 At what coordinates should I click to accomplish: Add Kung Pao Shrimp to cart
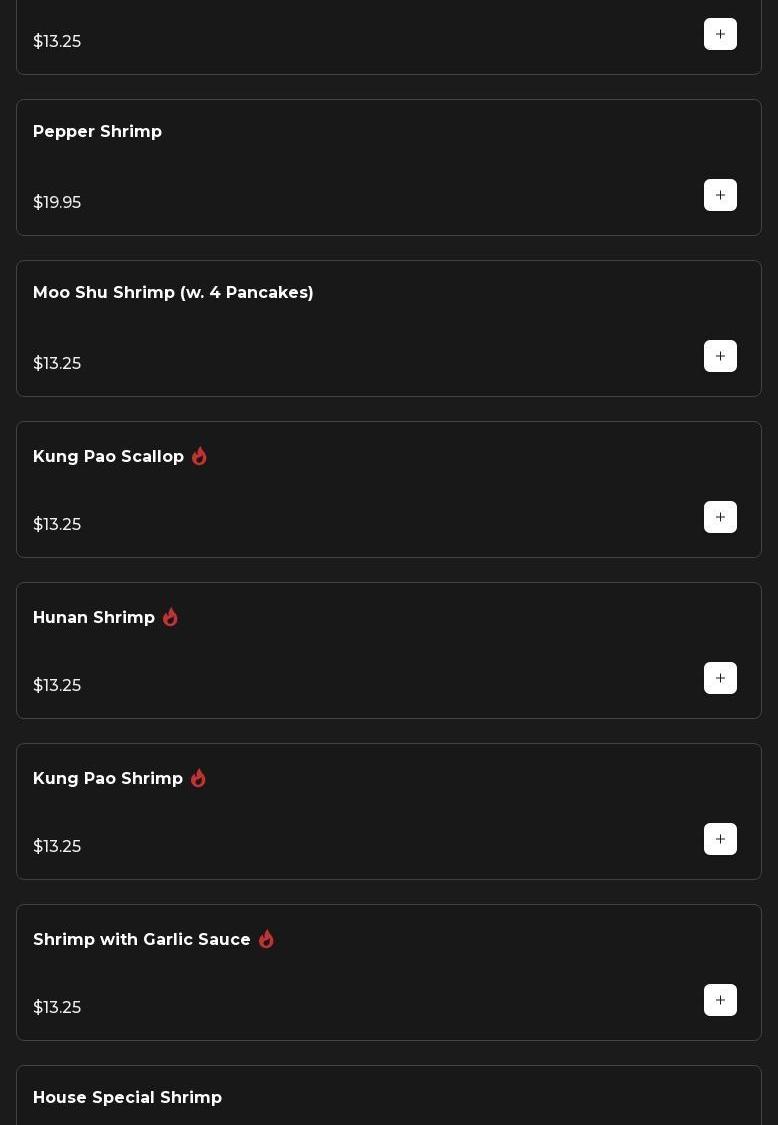pos(720,839)
